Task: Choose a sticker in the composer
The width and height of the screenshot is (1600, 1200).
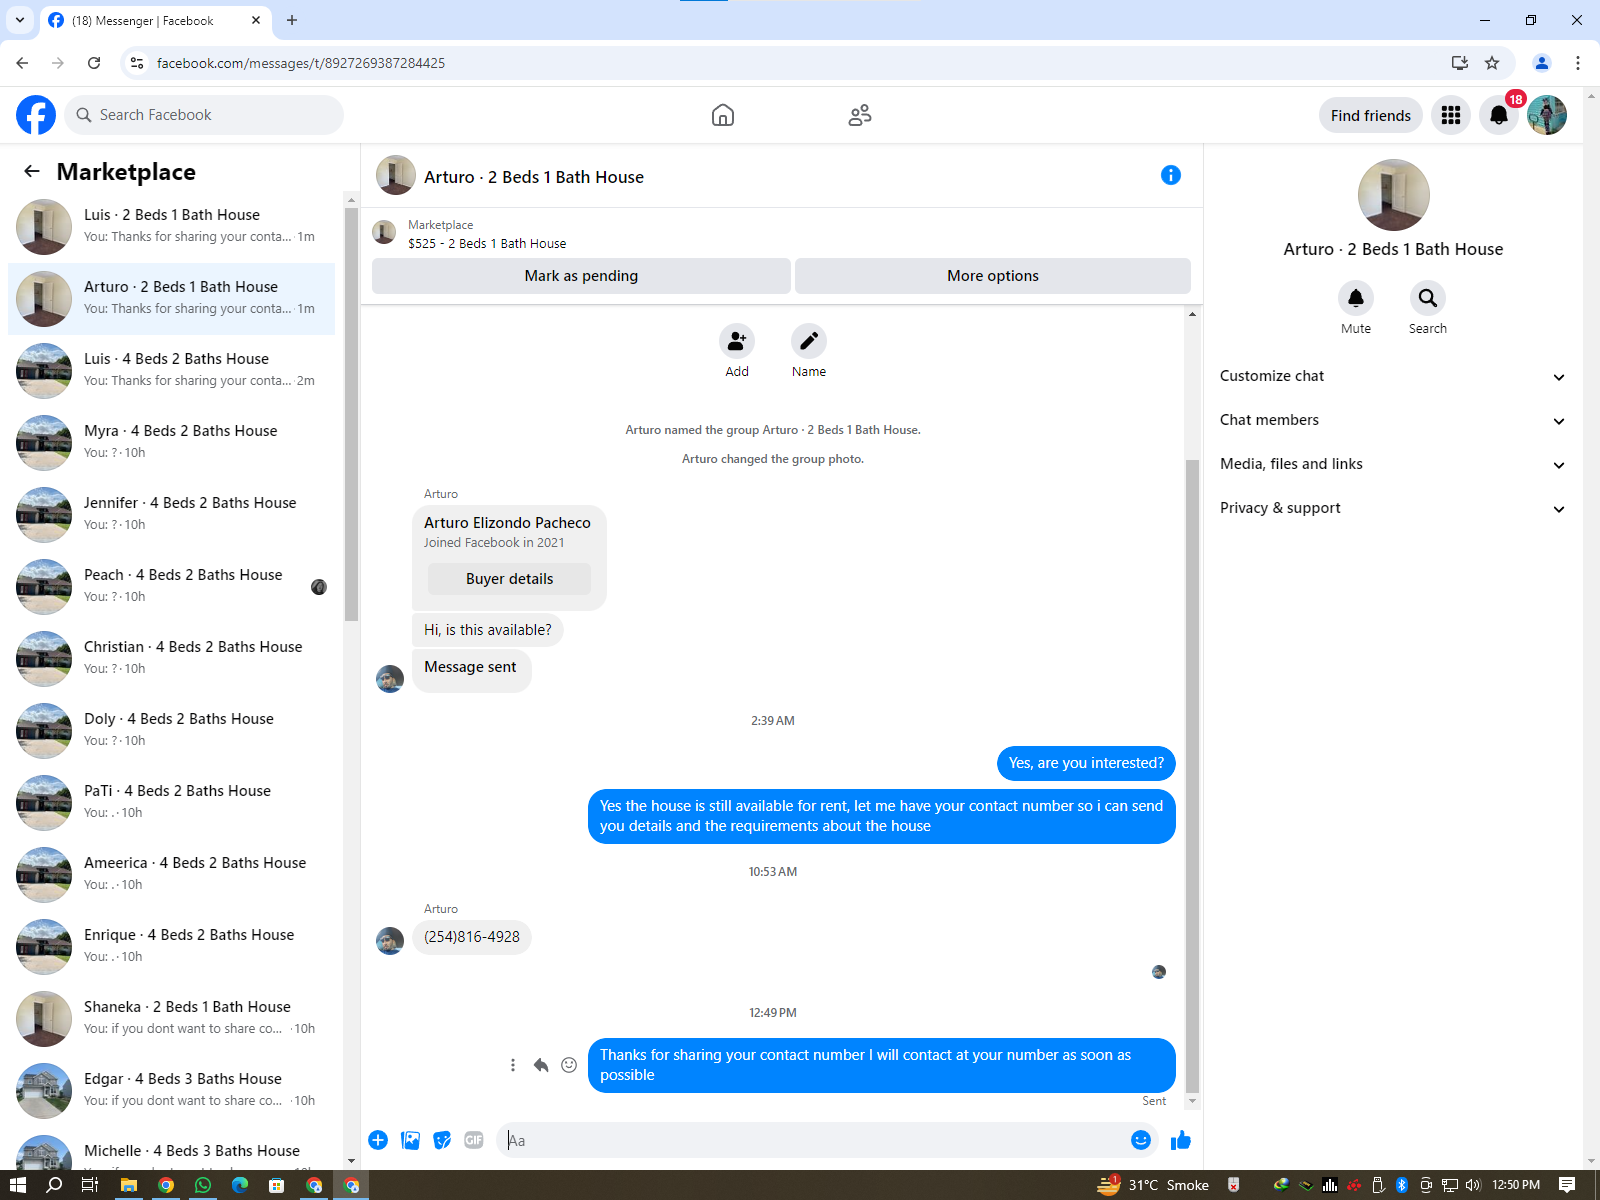Action: pyautogui.click(x=442, y=1140)
